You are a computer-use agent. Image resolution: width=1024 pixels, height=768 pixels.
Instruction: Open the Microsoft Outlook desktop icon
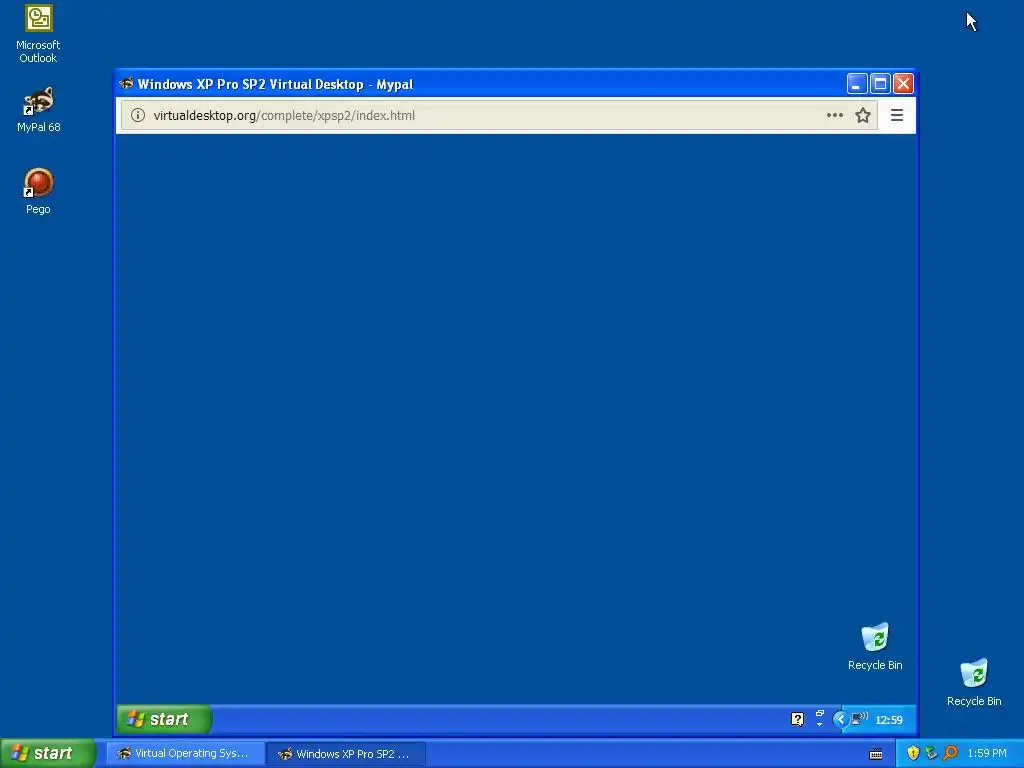tap(38, 34)
